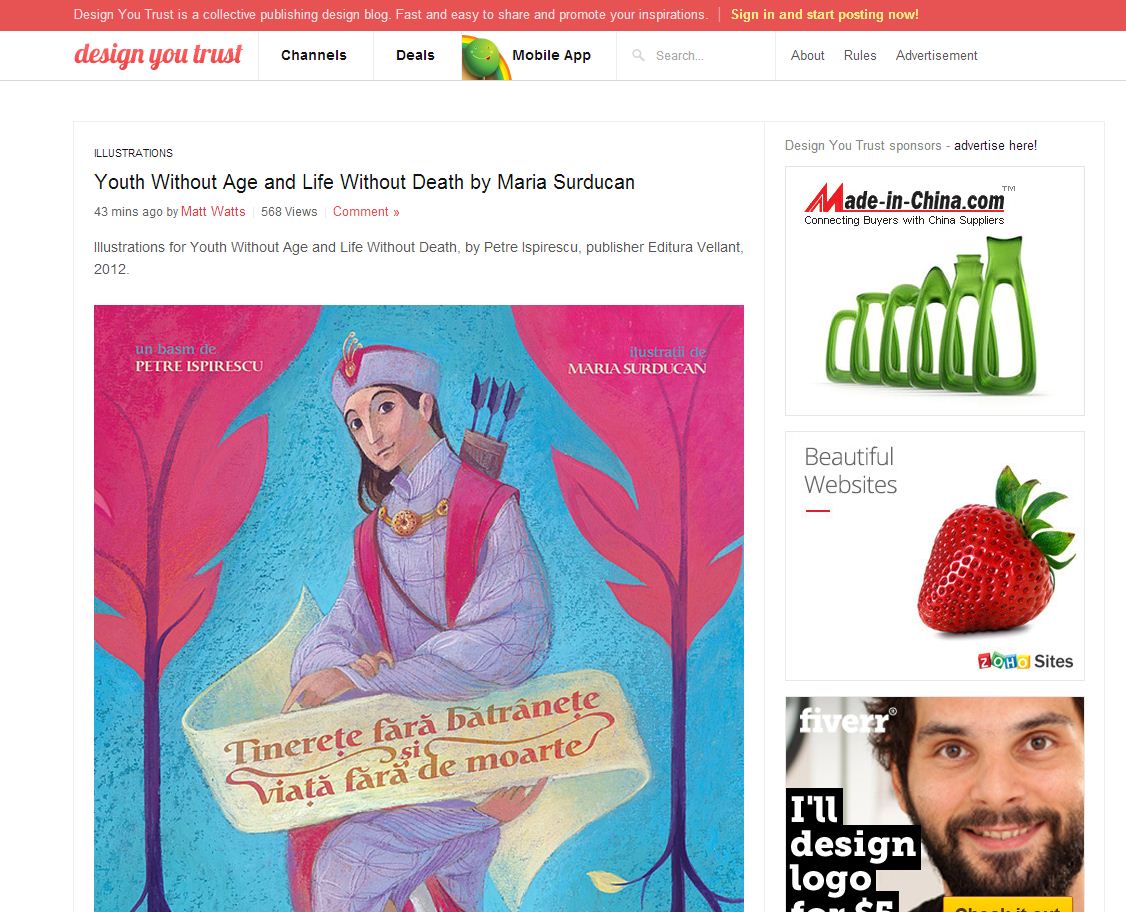This screenshot has width=1126, height=912.
Task: Open the Channels menu
Action: 314,55
